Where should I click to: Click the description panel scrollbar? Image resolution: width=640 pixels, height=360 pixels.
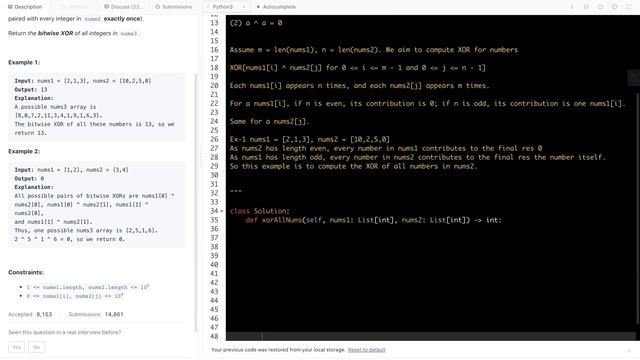click(x=196, y=202)
